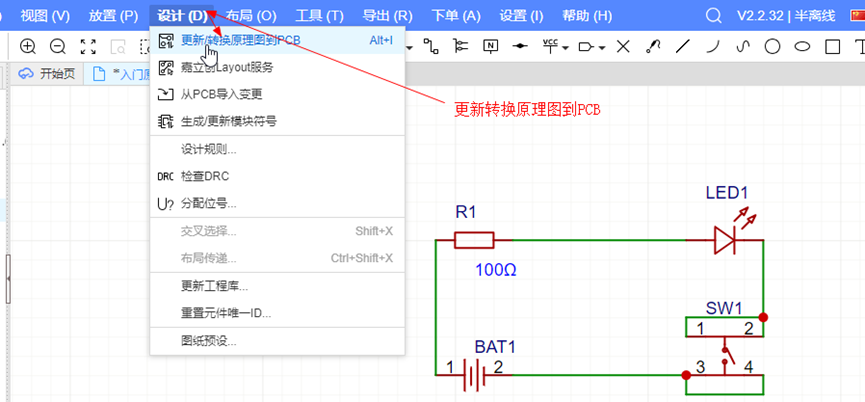The image size is (865, 402).
Task: Switch to the *入门 schematic tab
Action: 118,74
